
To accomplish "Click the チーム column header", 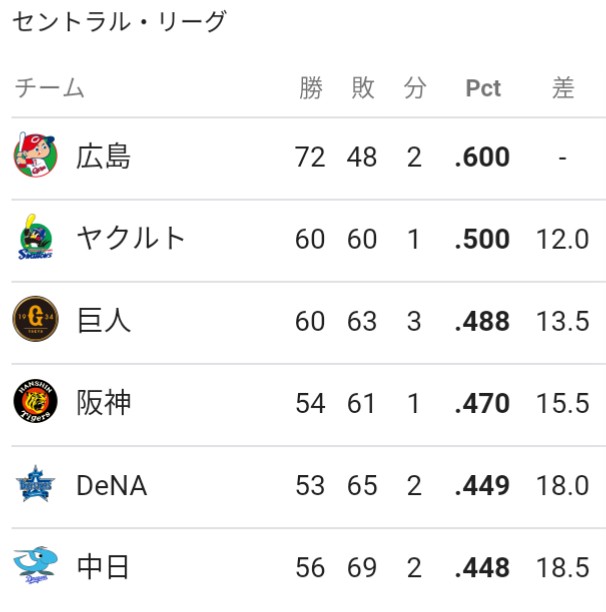I will coord(50,87).
